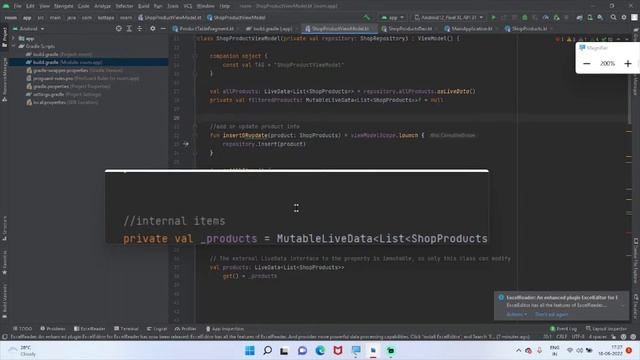
Task: Click the Search Everywhere magnifier icon
Action: (x=613, y=18)
